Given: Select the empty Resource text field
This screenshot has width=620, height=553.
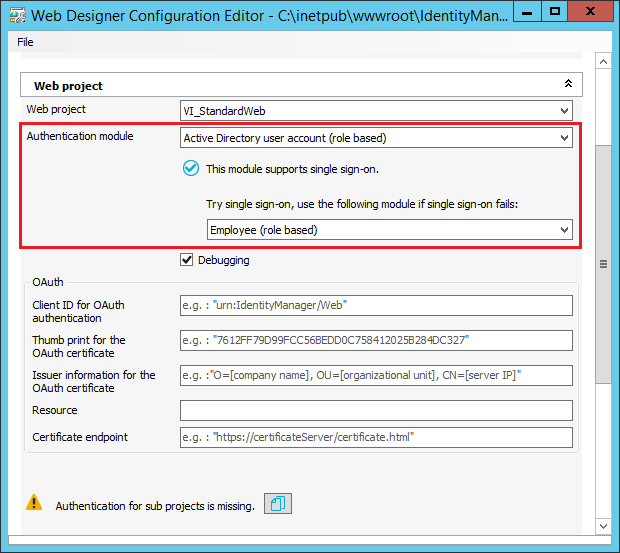Looking at the screenshot, I should point(376,410).
